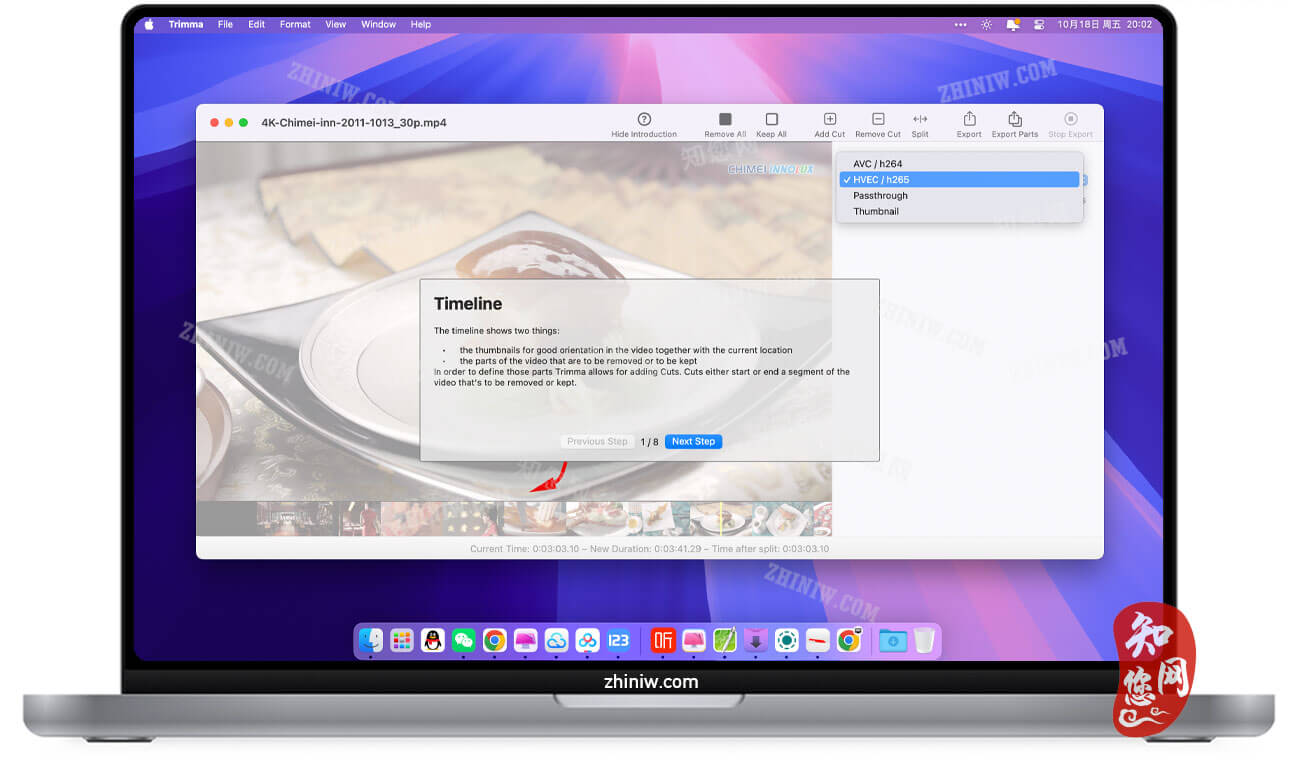
Task: Open the 123 app icon in the Dock
Action: [619, 640]
